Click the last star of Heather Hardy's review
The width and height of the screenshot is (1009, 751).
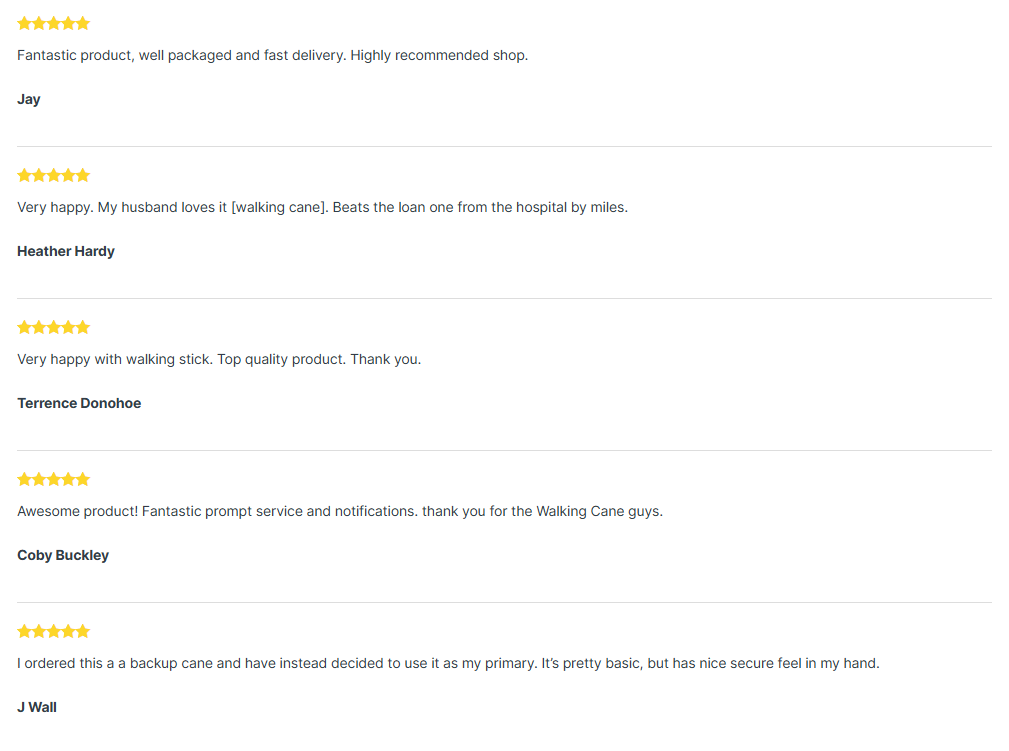click(x=83, y=175)
